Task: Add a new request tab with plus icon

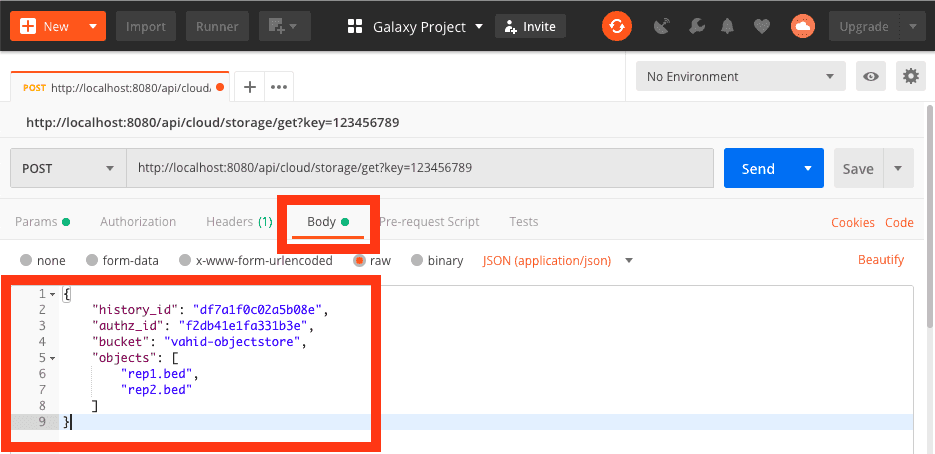Action: tap(250, 87)
